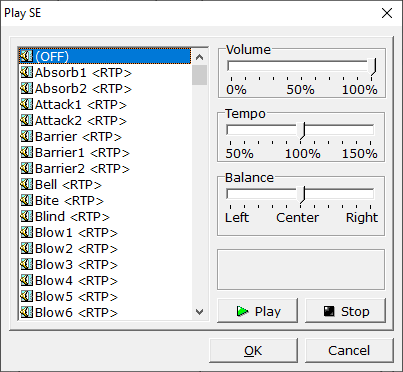Screen dimensions: 403x372
Task: Click the list scrollbar down arrow
Action: (x=200, y=312)
